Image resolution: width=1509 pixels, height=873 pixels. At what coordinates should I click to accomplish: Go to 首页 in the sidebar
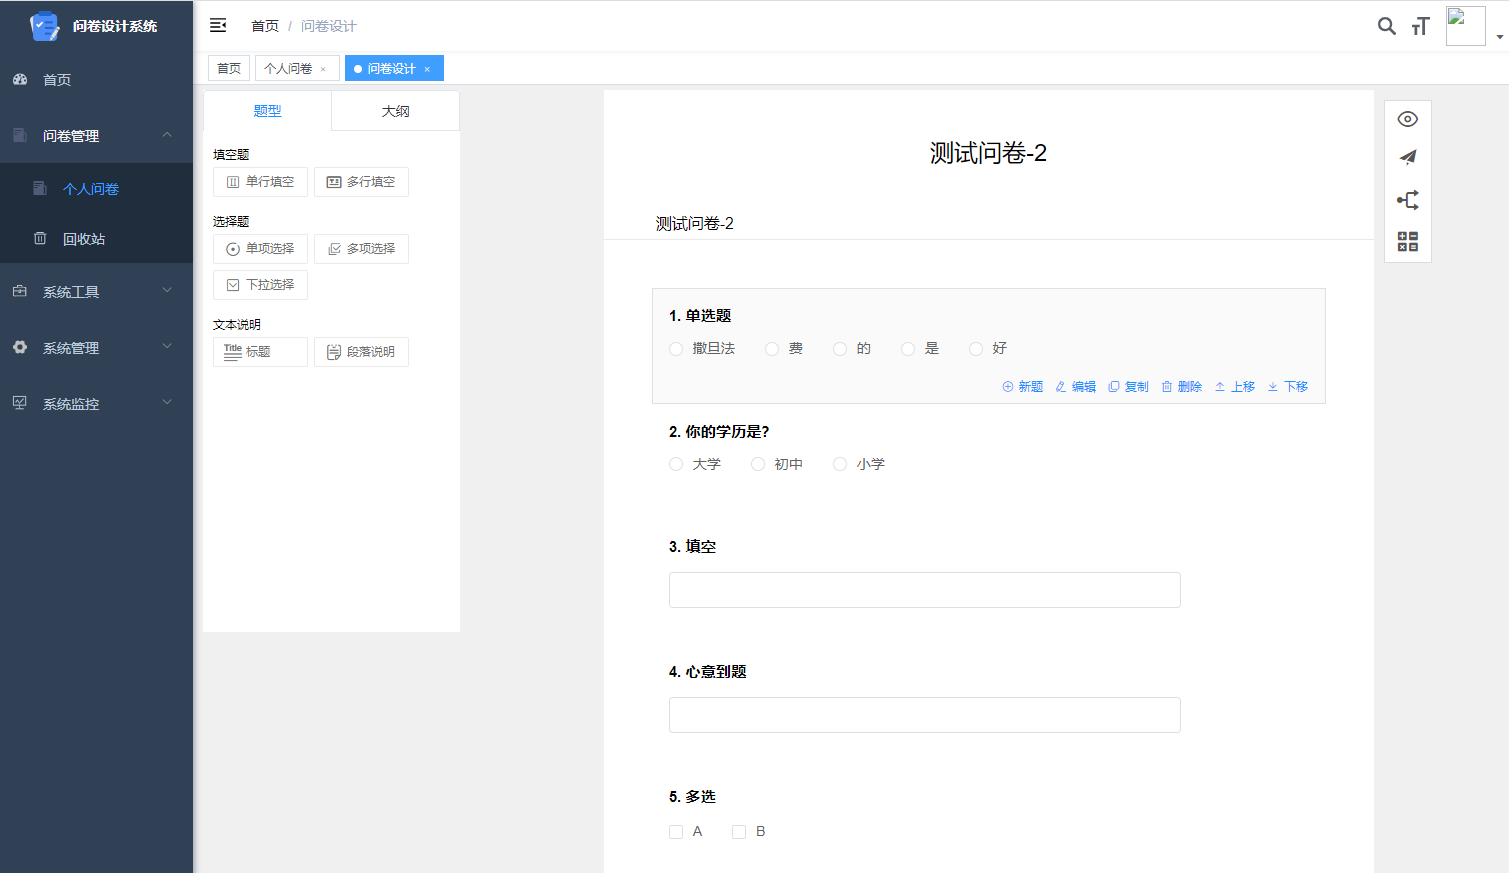(x=96, y=80)
